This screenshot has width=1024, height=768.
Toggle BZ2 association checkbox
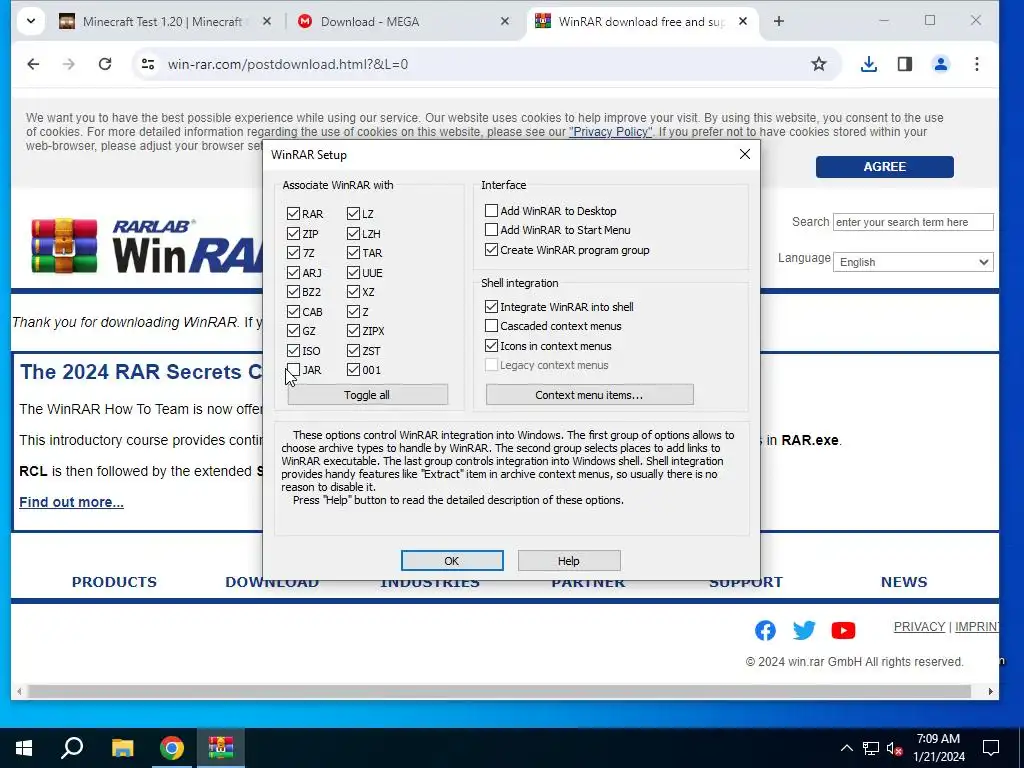tap(293, 292)
